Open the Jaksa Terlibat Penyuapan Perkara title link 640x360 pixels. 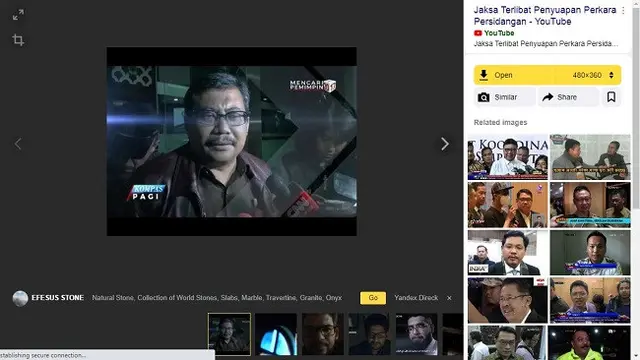(x=545, y=16)
